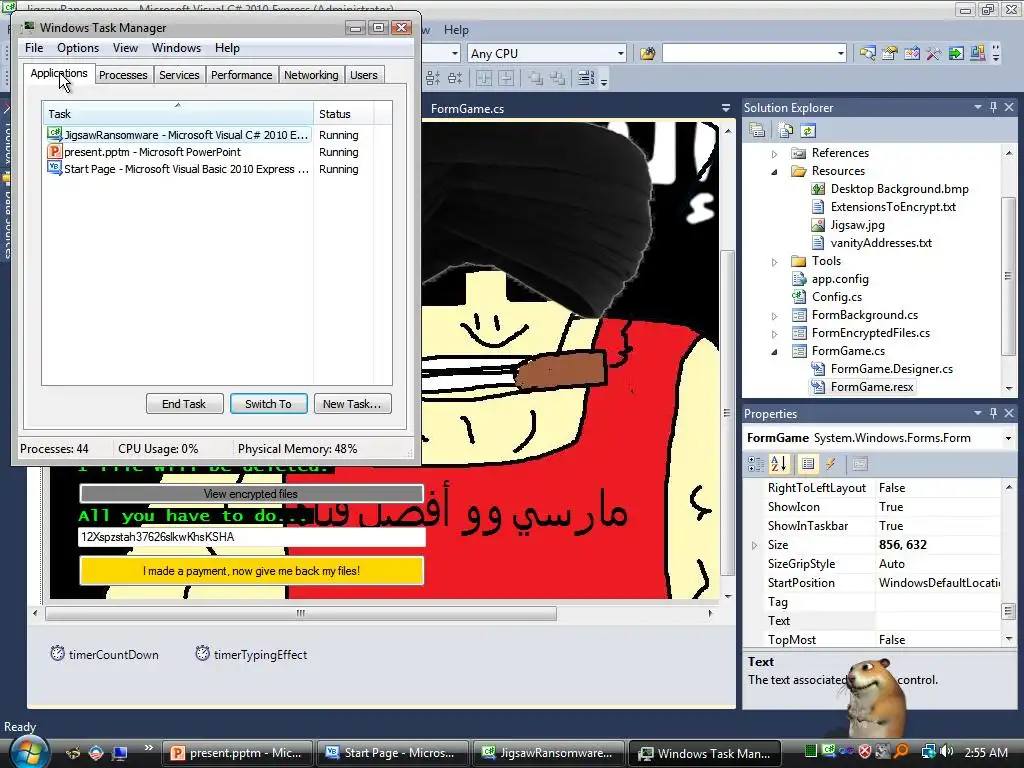Expand FormBackground.cs node
The height and width of the screenshot is (768, 1024).
point(775,316)
